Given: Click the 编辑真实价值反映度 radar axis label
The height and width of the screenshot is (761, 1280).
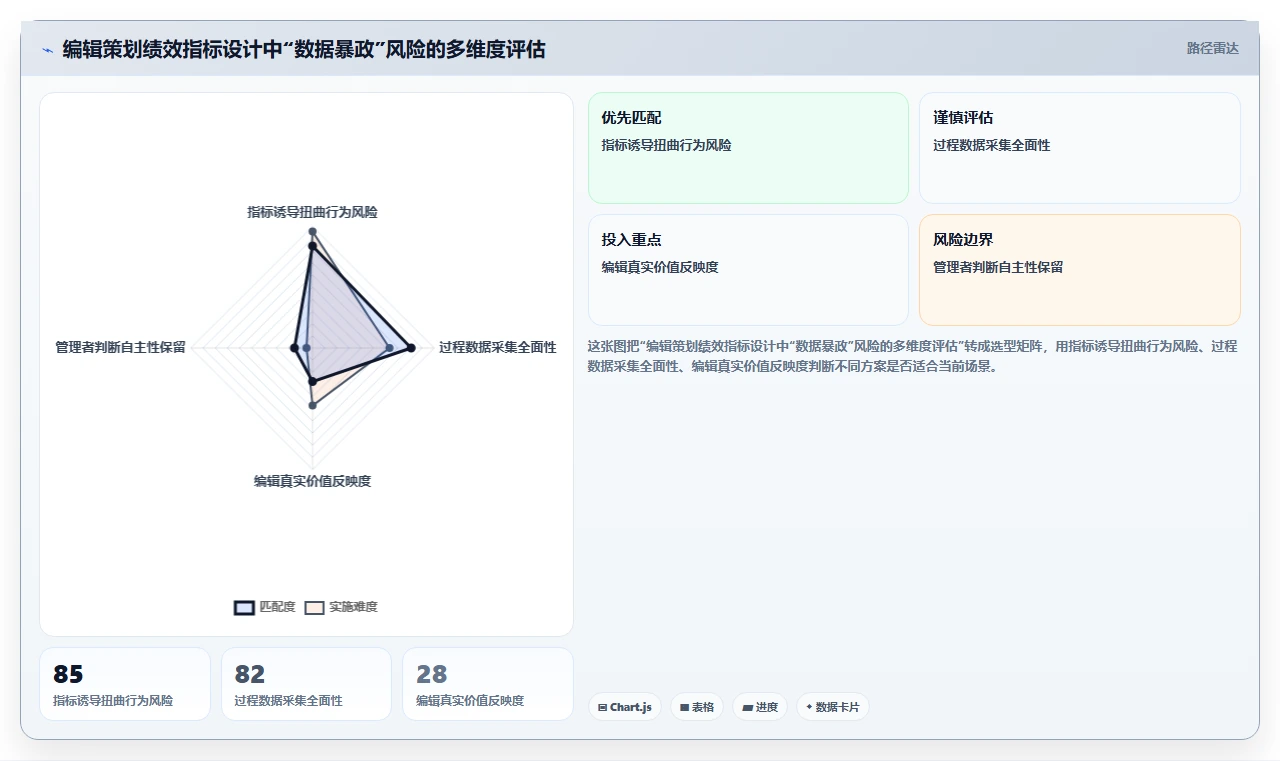Looking at the screenshot, I should [312, 481].
